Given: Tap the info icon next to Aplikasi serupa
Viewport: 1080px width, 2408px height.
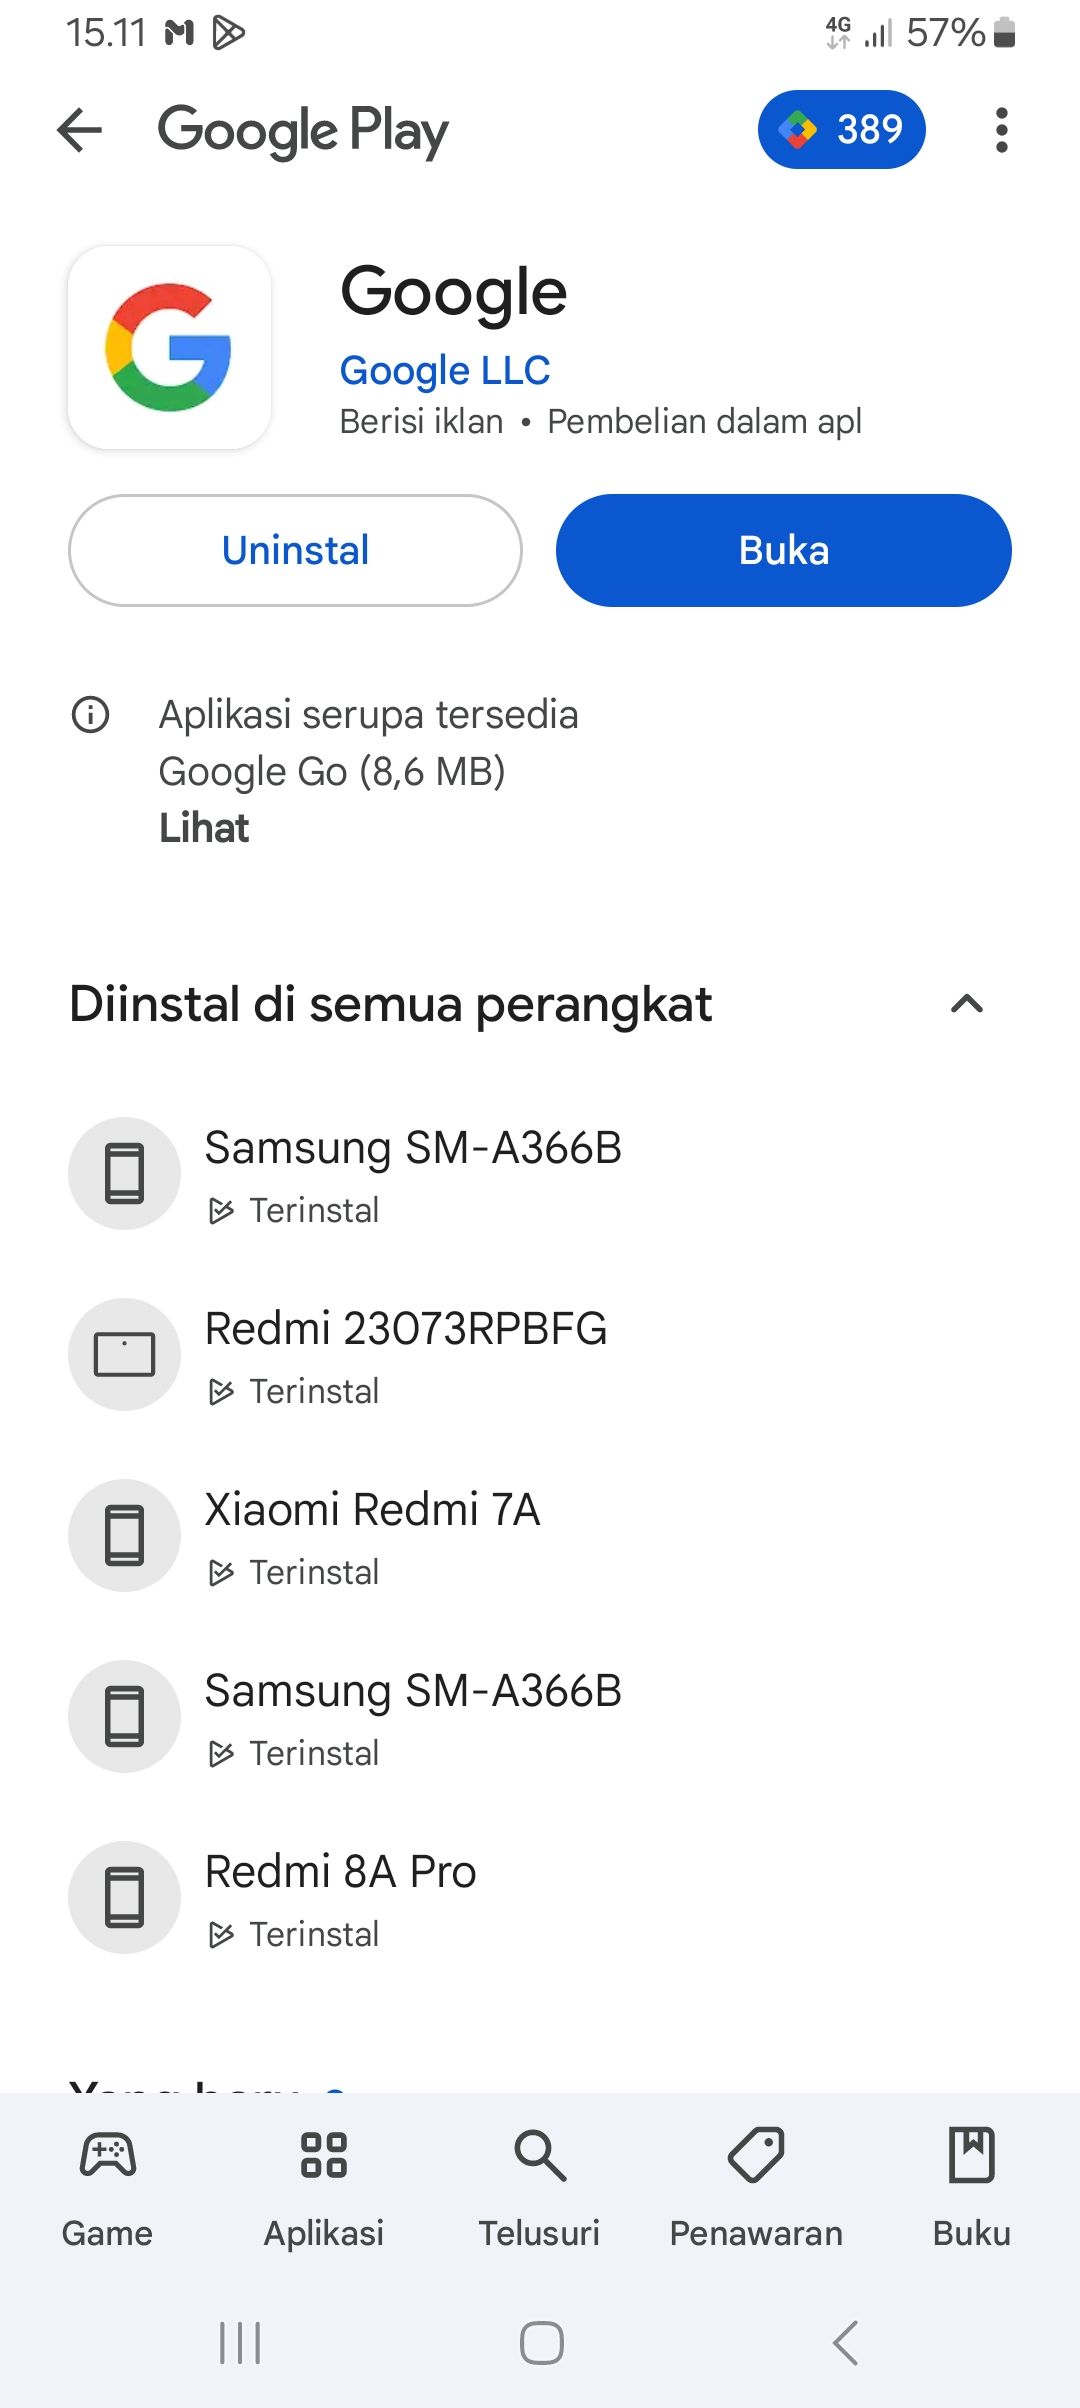Looking at the screenshot, I should 91,716.
